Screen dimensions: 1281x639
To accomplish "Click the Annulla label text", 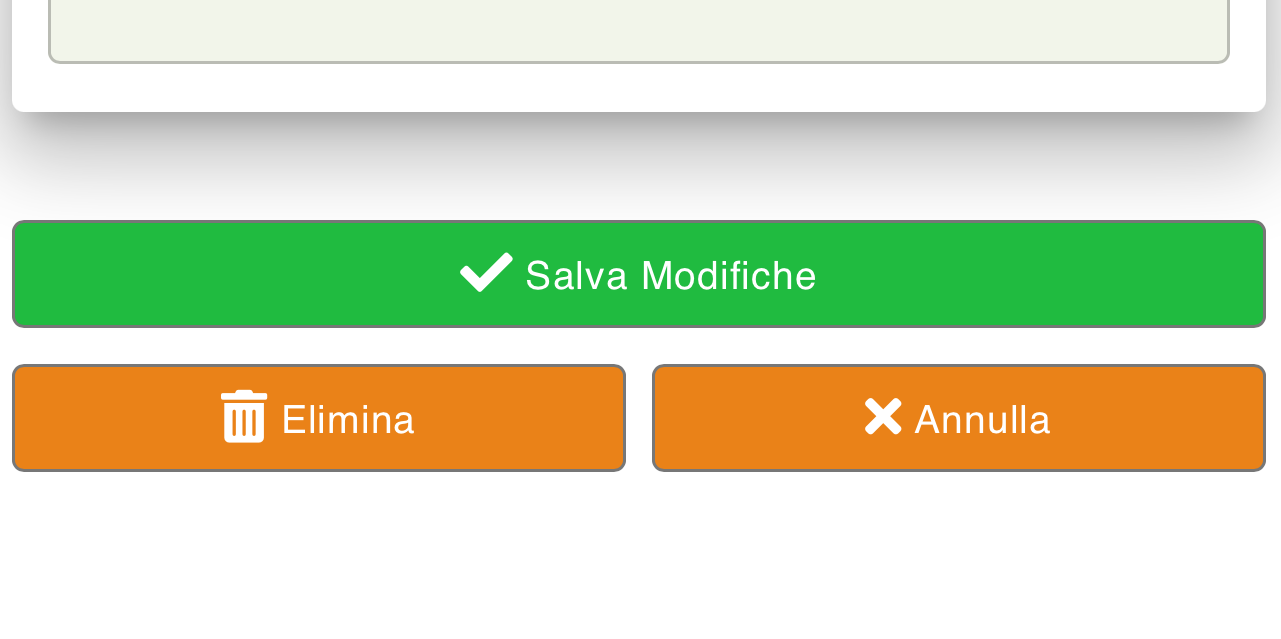I will 981,419.
